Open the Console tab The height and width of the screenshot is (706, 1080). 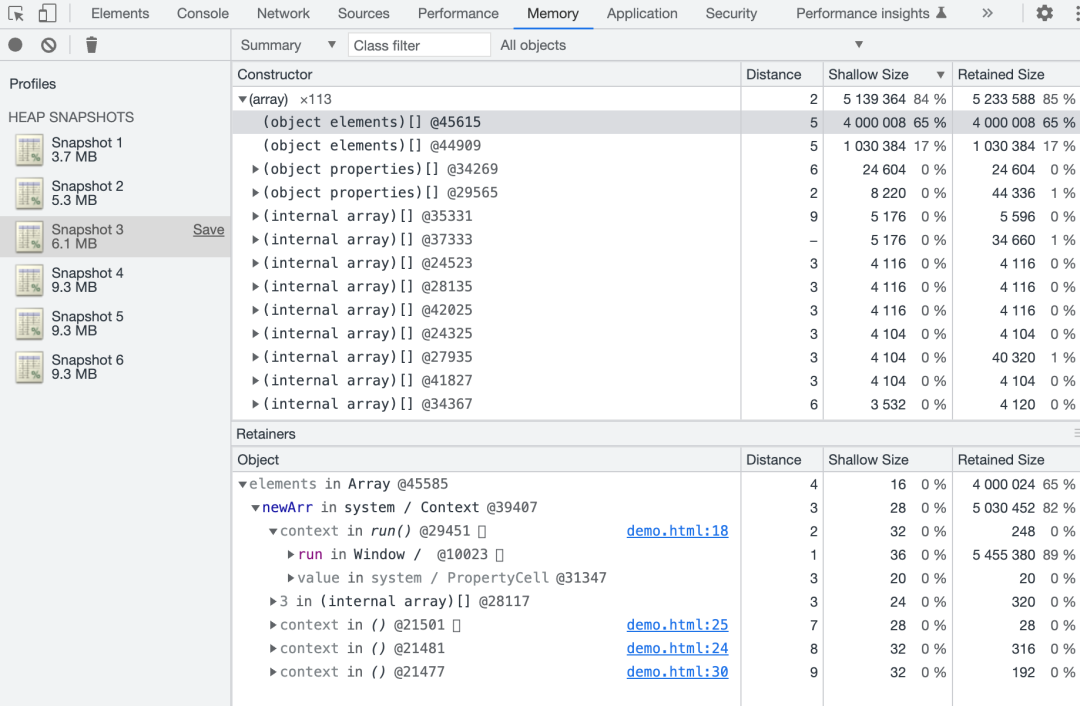click(203, 14)
